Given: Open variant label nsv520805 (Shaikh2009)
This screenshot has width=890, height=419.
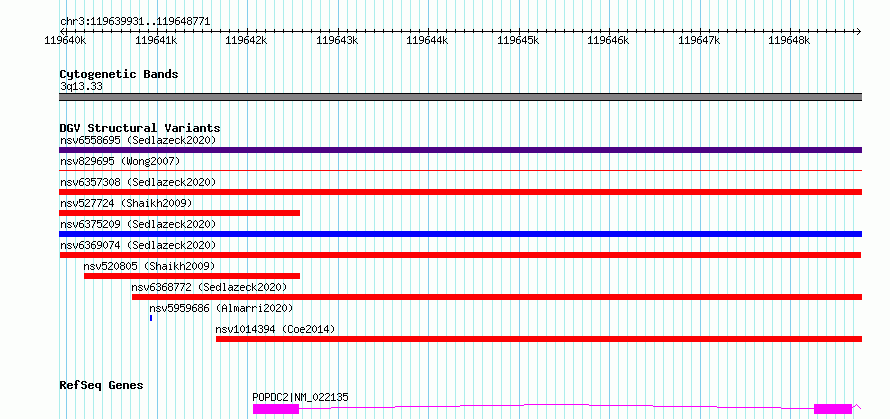Looking at the screenshot, I should coord(149,266).
